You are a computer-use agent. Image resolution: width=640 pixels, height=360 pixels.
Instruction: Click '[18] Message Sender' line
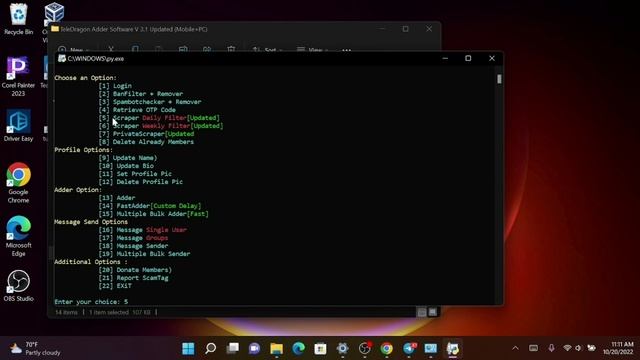[x=133, y=246]
